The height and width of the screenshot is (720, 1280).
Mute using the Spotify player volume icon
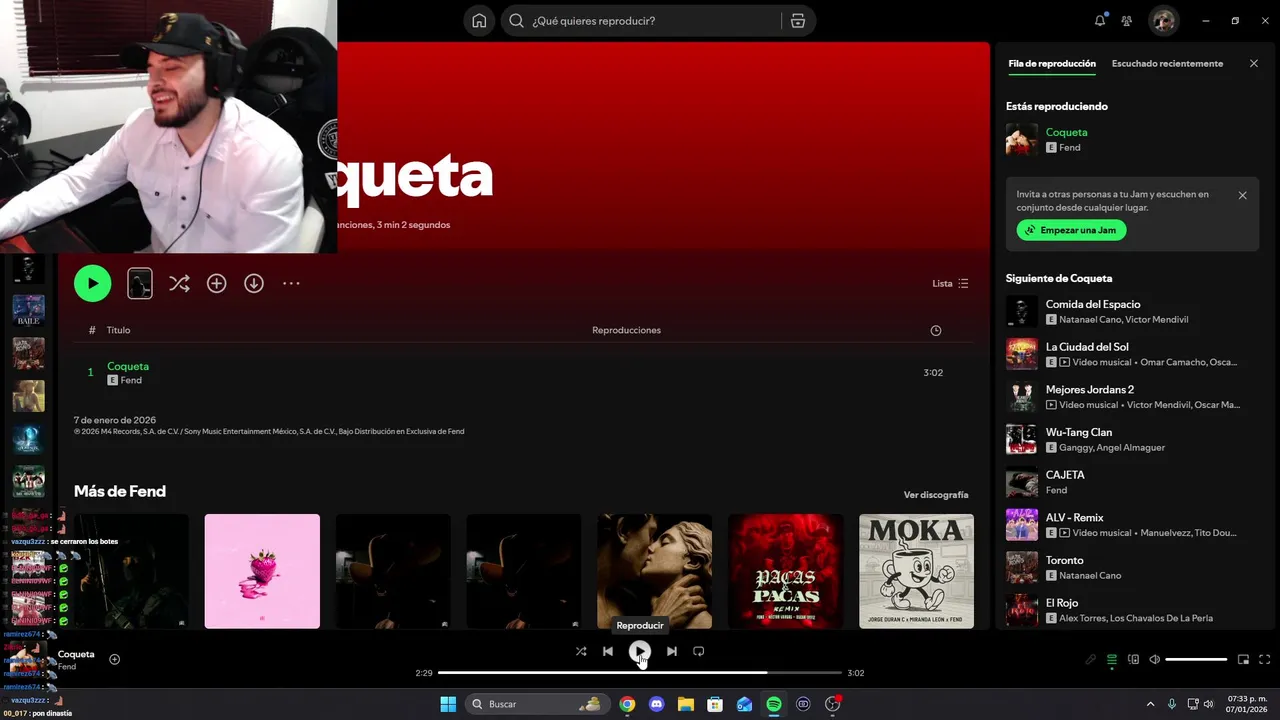coord(1154,660)
